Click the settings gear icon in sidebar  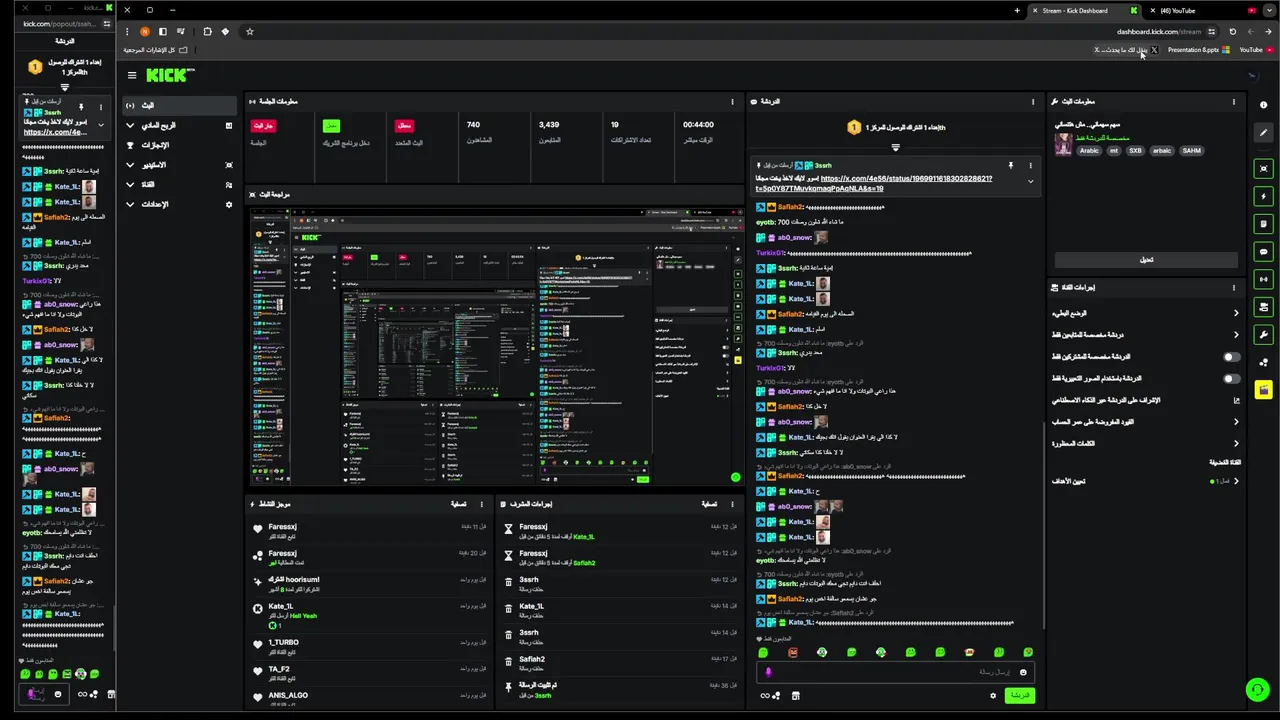pyautogui.click(x=229, y=204)
